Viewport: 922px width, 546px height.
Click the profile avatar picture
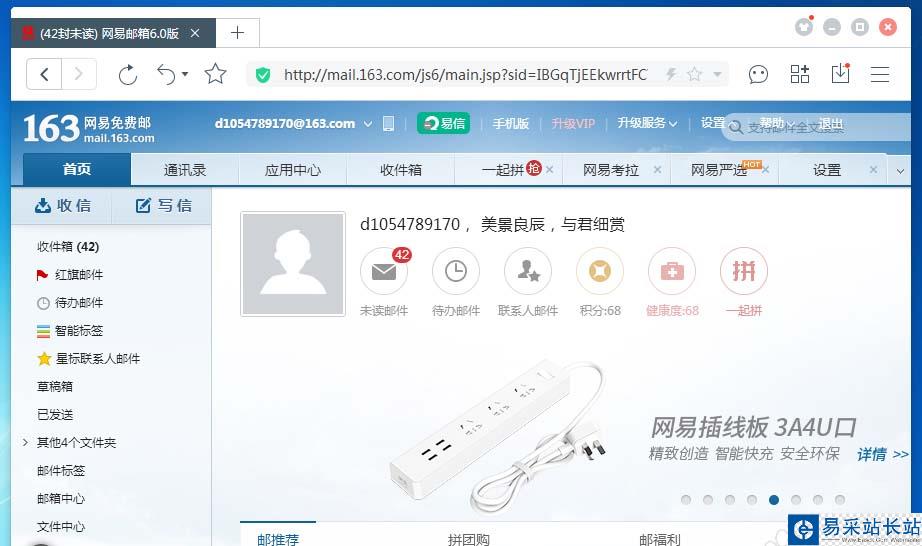[293, 264]
